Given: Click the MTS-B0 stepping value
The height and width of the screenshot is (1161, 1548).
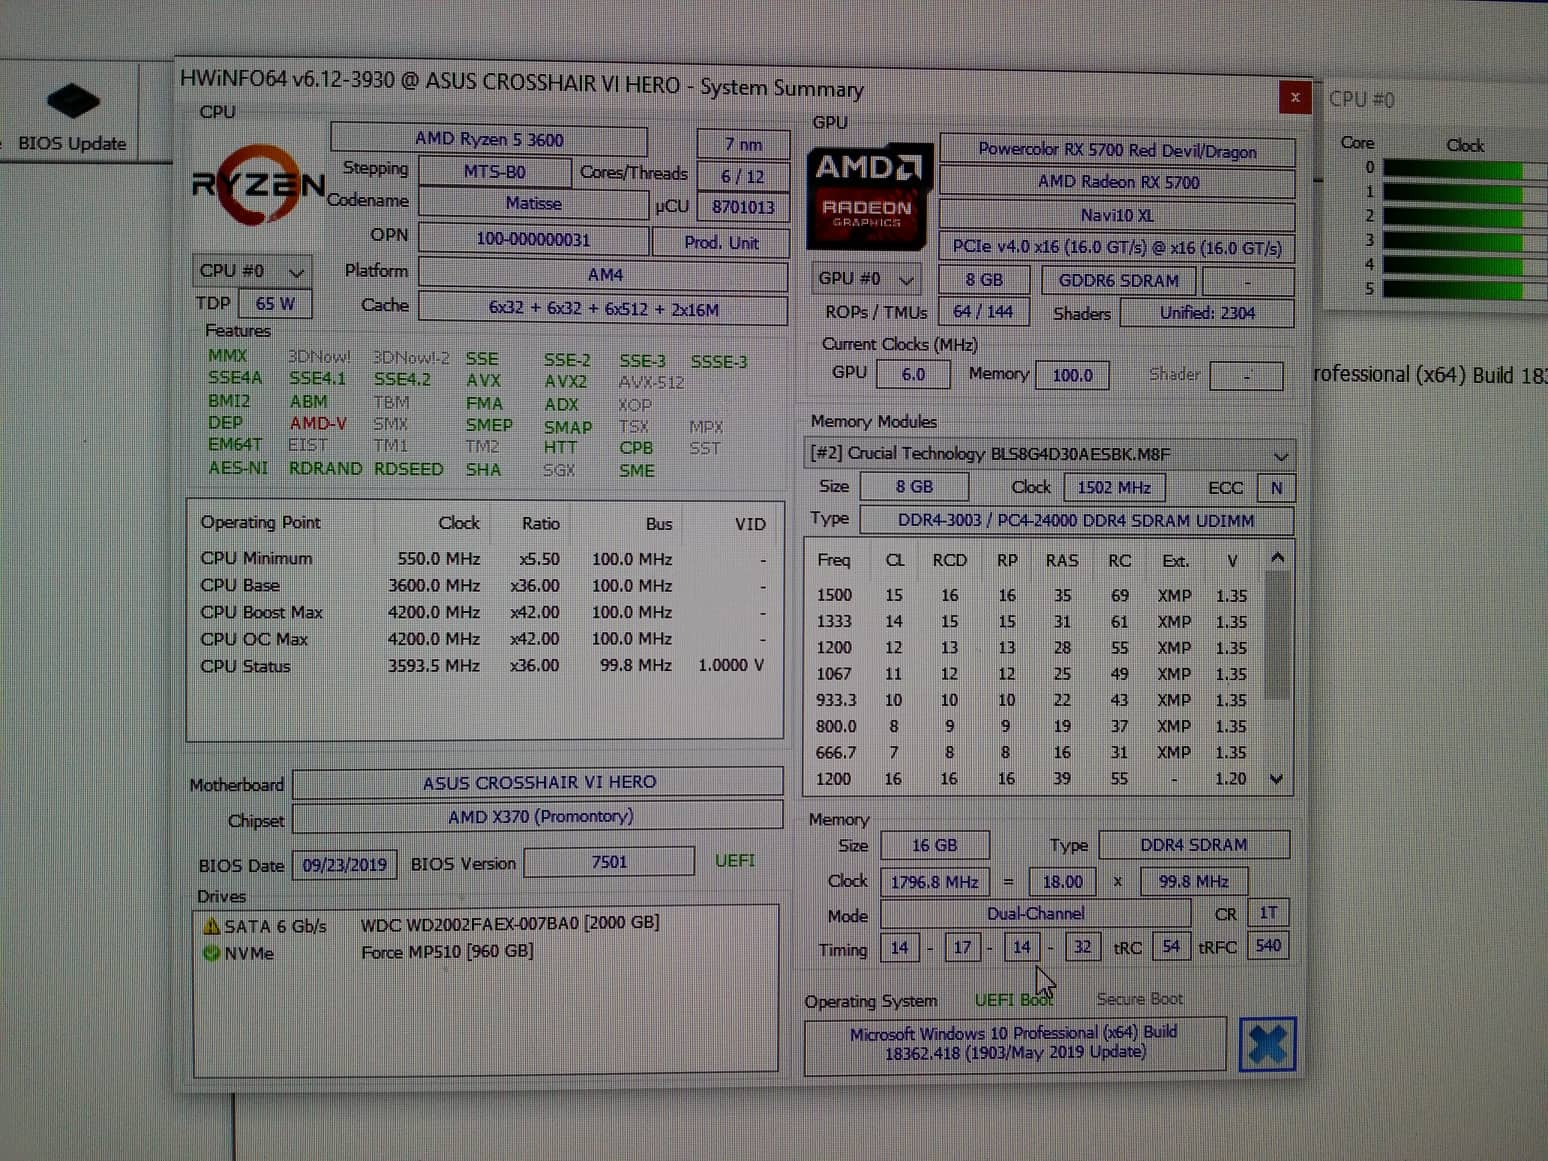Looking at the screenshot, I should coord(494,171).
